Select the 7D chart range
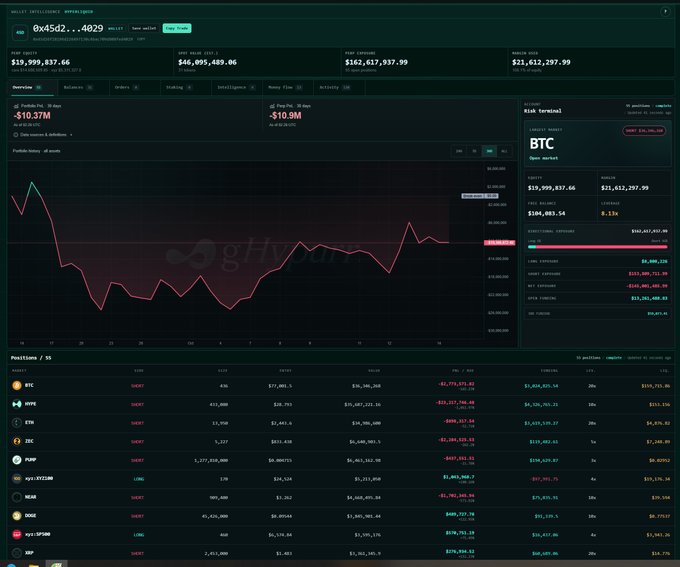This screenshot has height=567, width=680. pyautogui.click(x=474, y=151)
